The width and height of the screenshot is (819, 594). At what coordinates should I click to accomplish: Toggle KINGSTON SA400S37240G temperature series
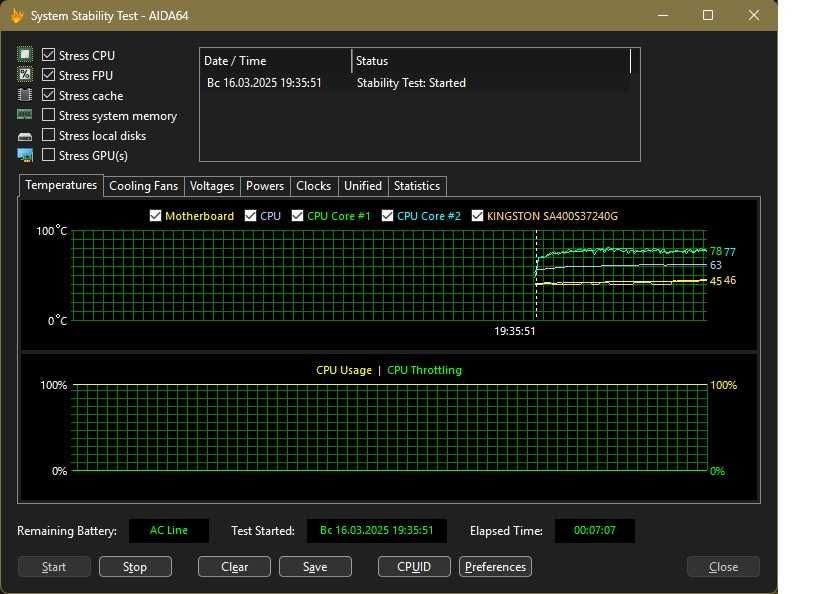477,215
